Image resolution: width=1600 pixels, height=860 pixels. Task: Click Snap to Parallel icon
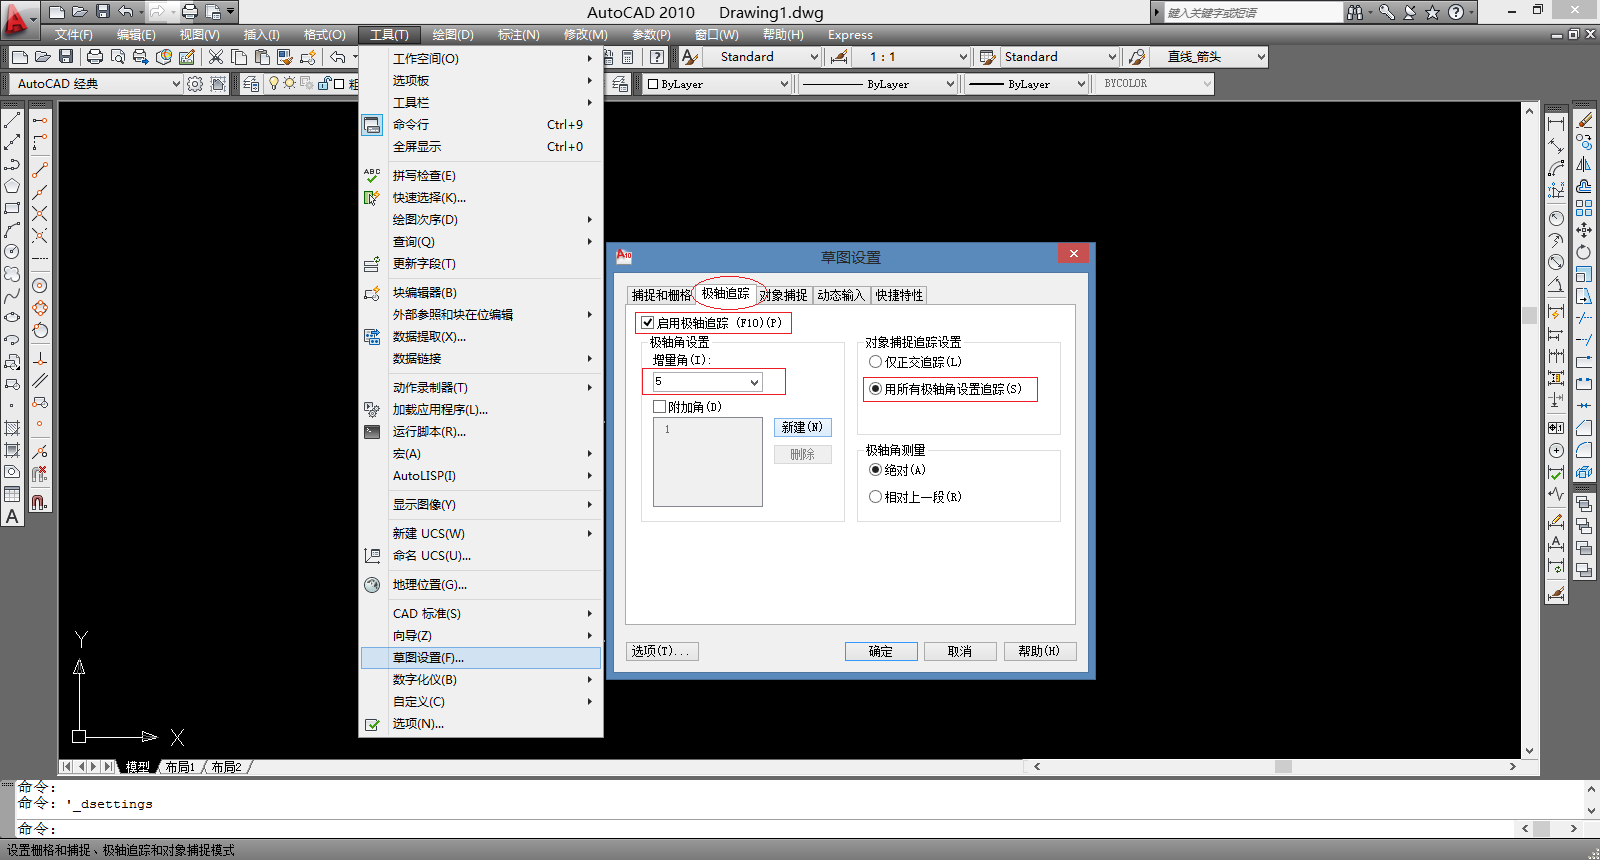[x=40, y=381]
